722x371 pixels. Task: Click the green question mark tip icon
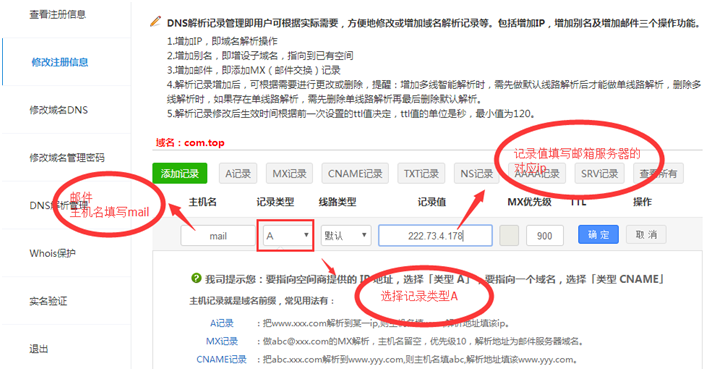(x=196, y=278)
